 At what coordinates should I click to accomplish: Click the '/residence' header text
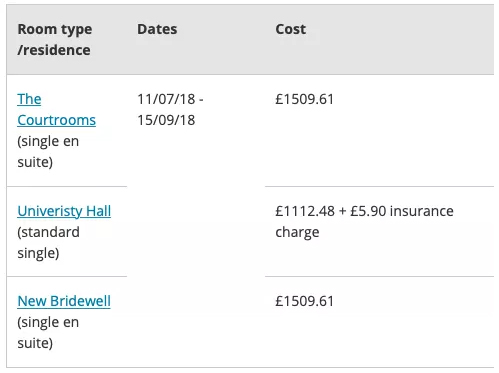coord(54,50)
